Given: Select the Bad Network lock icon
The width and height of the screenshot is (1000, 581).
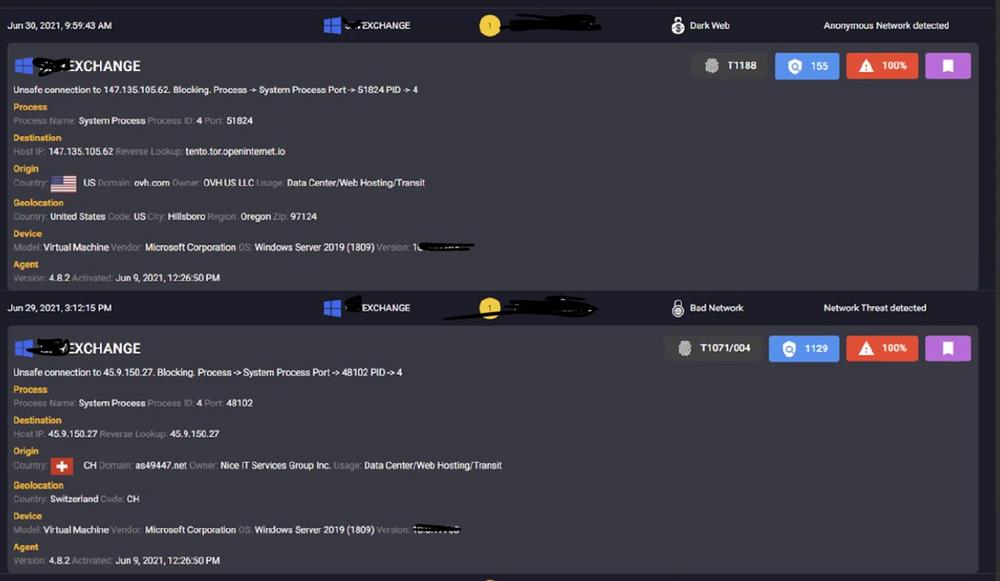Looking at the screenshot, I should pos(677,308).
